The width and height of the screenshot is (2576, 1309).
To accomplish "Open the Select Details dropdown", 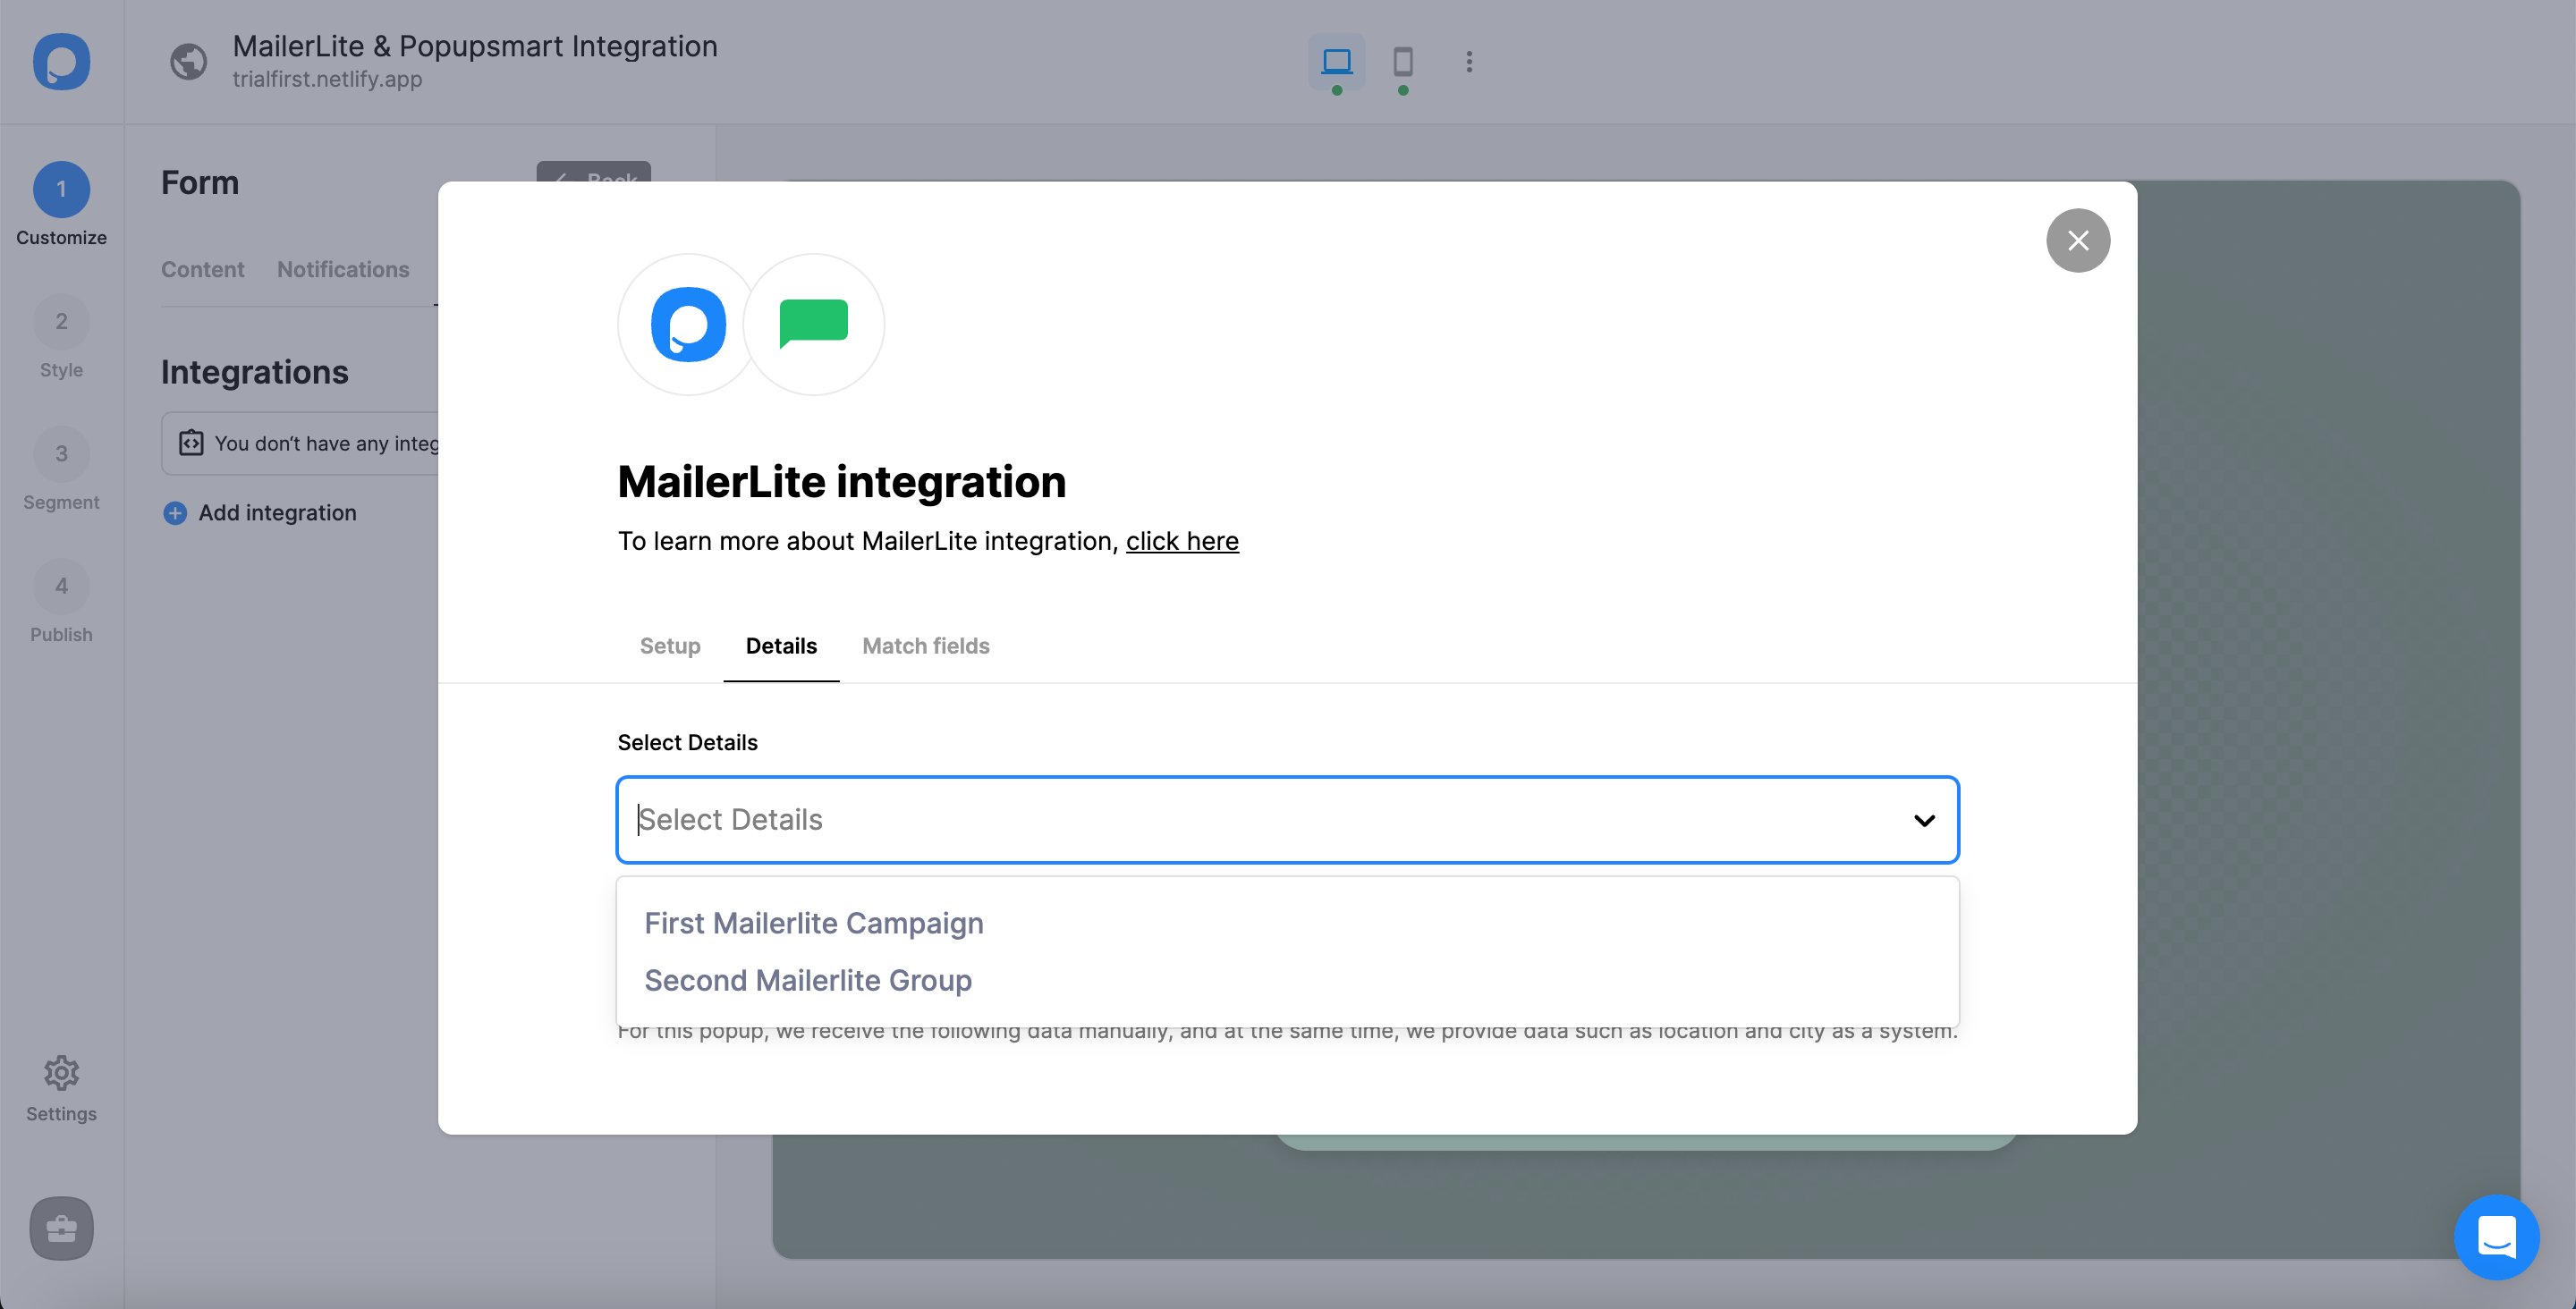I will pyautogui.click(x=1287, y=818).
